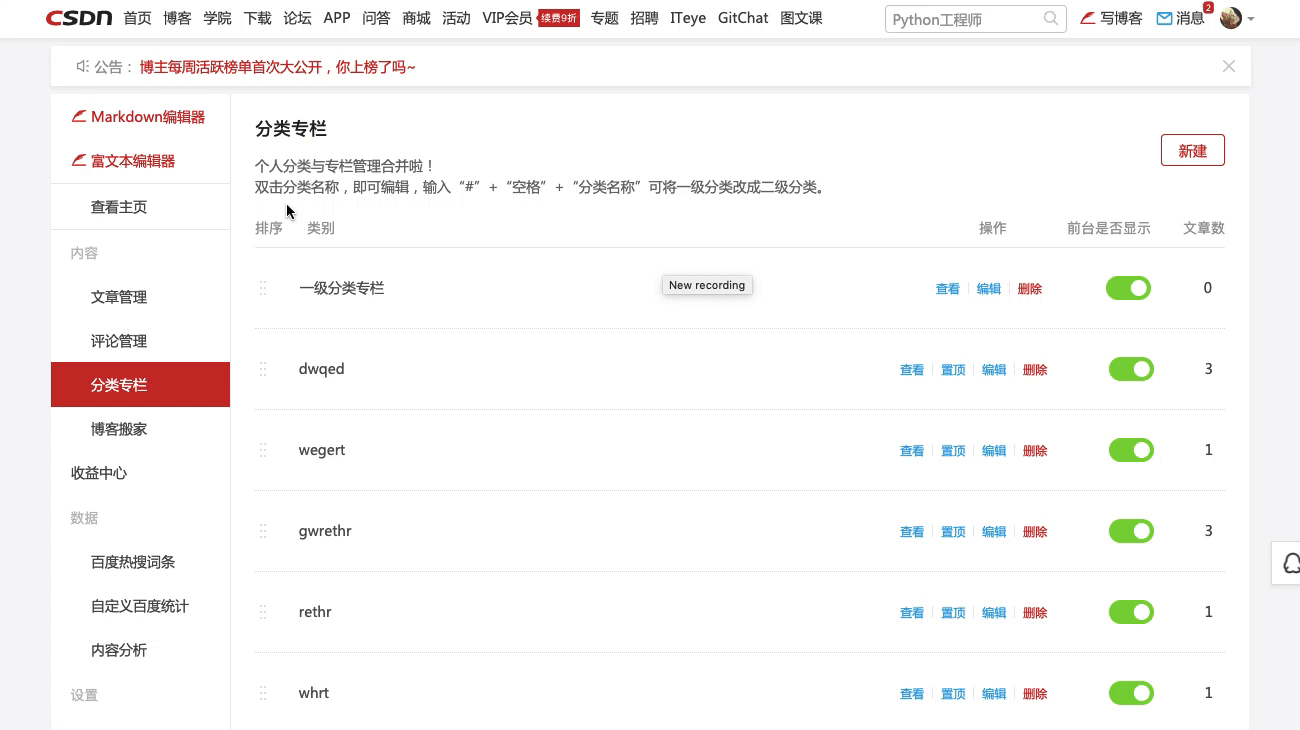The image size is (1300, 730).
Task: Toggle display switch for dwqed
Action: 1131,369
